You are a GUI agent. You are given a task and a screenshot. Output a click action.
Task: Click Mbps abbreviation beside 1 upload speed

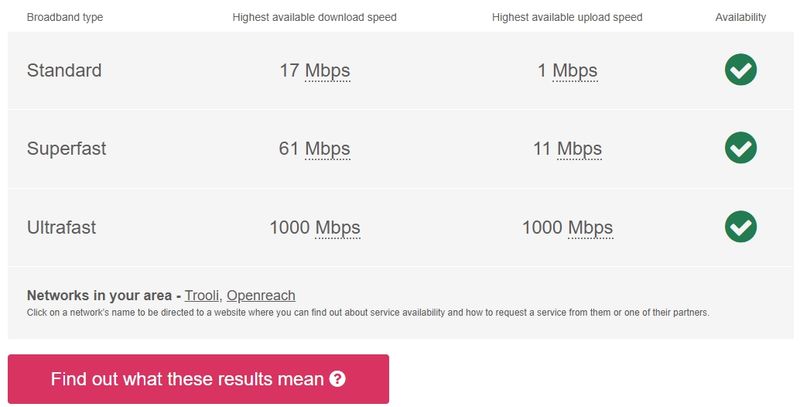click(575, 70)
